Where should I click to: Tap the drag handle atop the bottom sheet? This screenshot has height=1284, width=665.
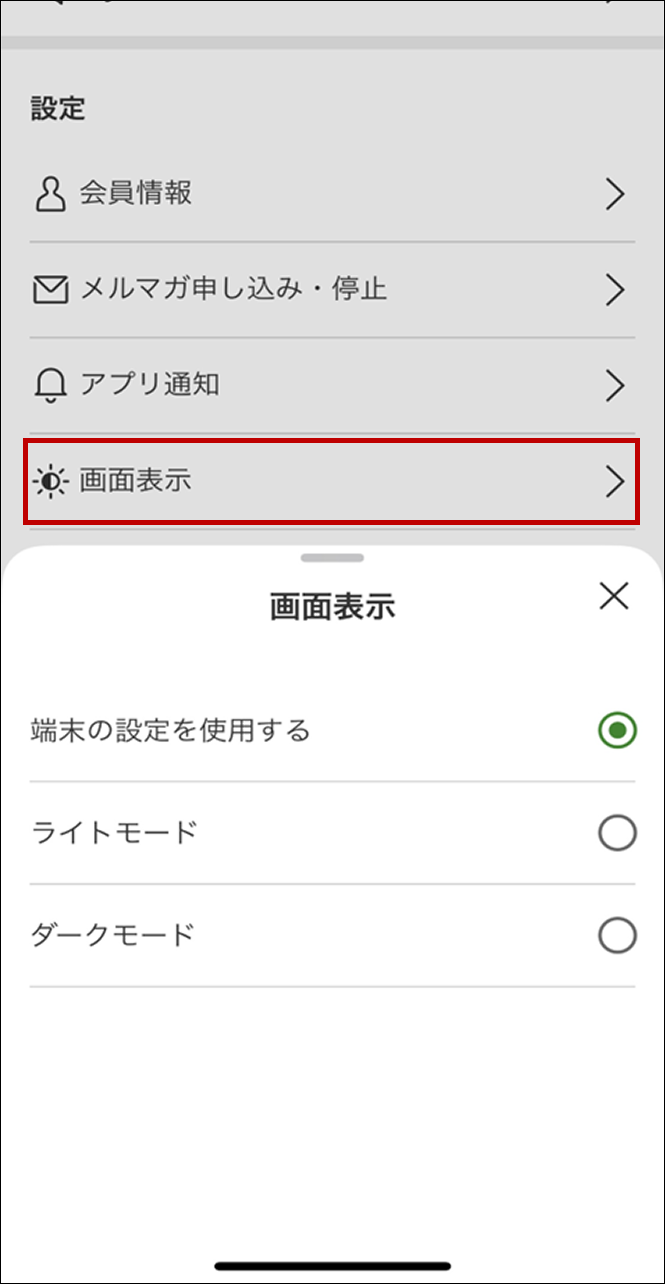[x=332, y=558]
